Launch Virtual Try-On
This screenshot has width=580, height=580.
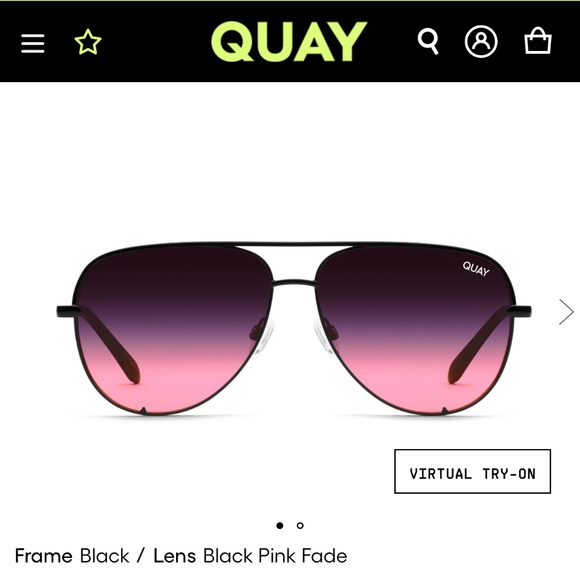coord(472,472)
